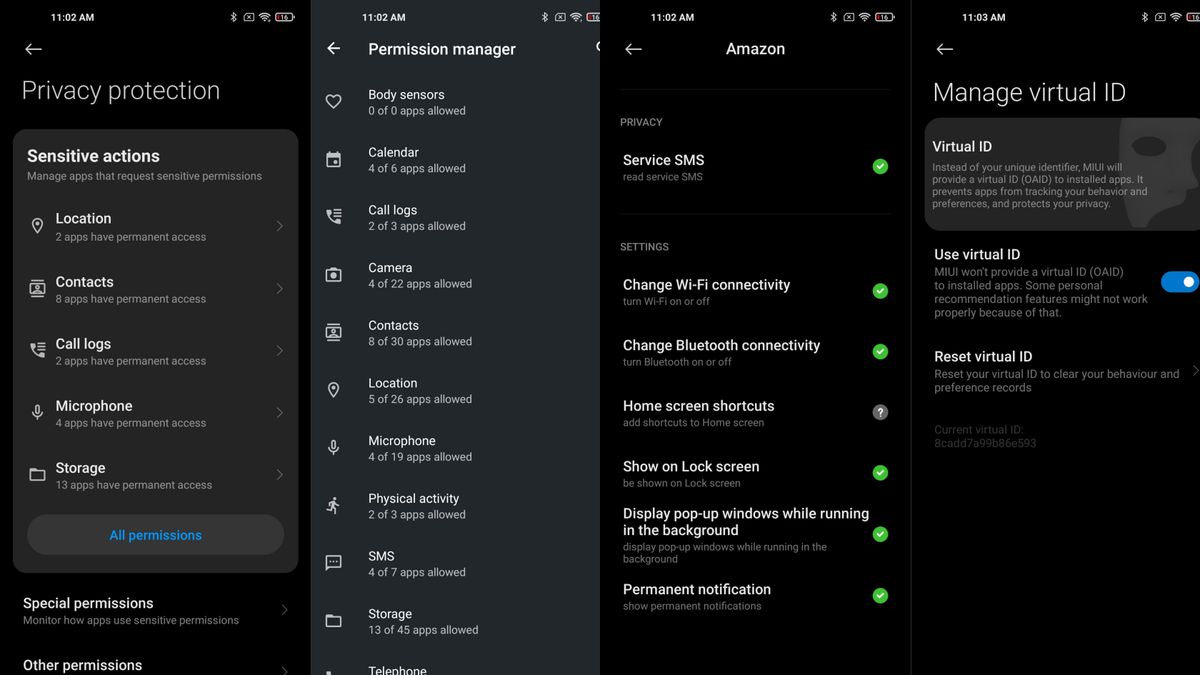
Task: Expand the Contacts sensitive actions row
Action: [155, 289]
